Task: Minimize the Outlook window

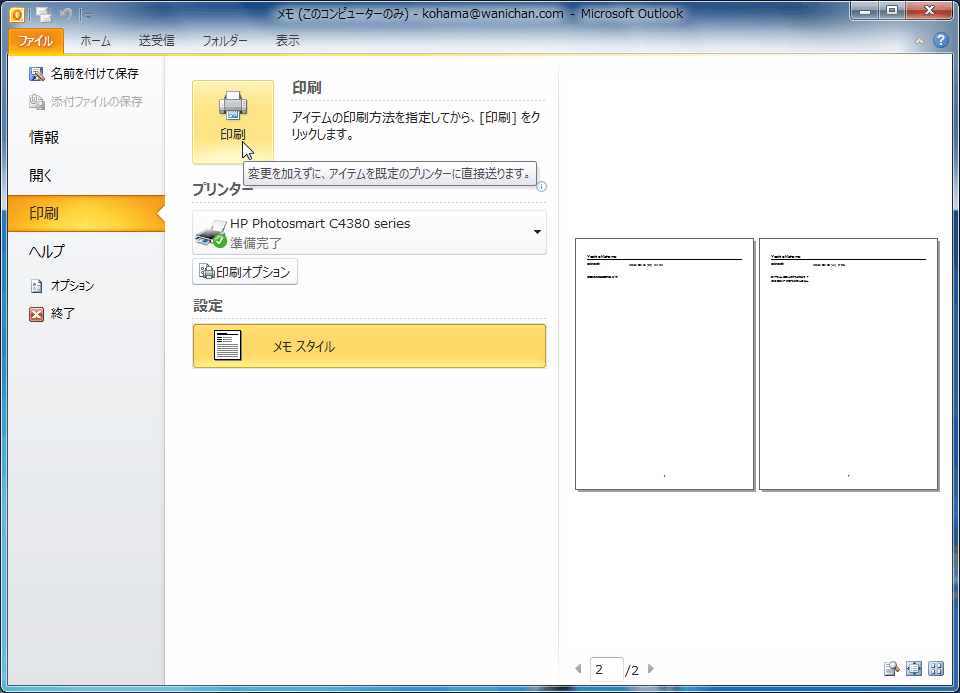Action: click(865, 10)
